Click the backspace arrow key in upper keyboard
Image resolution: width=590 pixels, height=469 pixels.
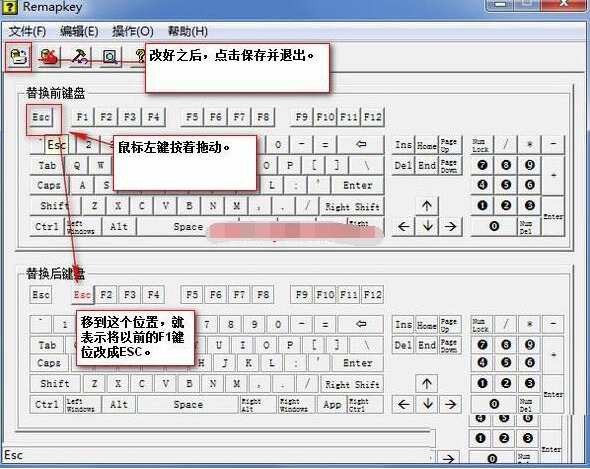361,145
